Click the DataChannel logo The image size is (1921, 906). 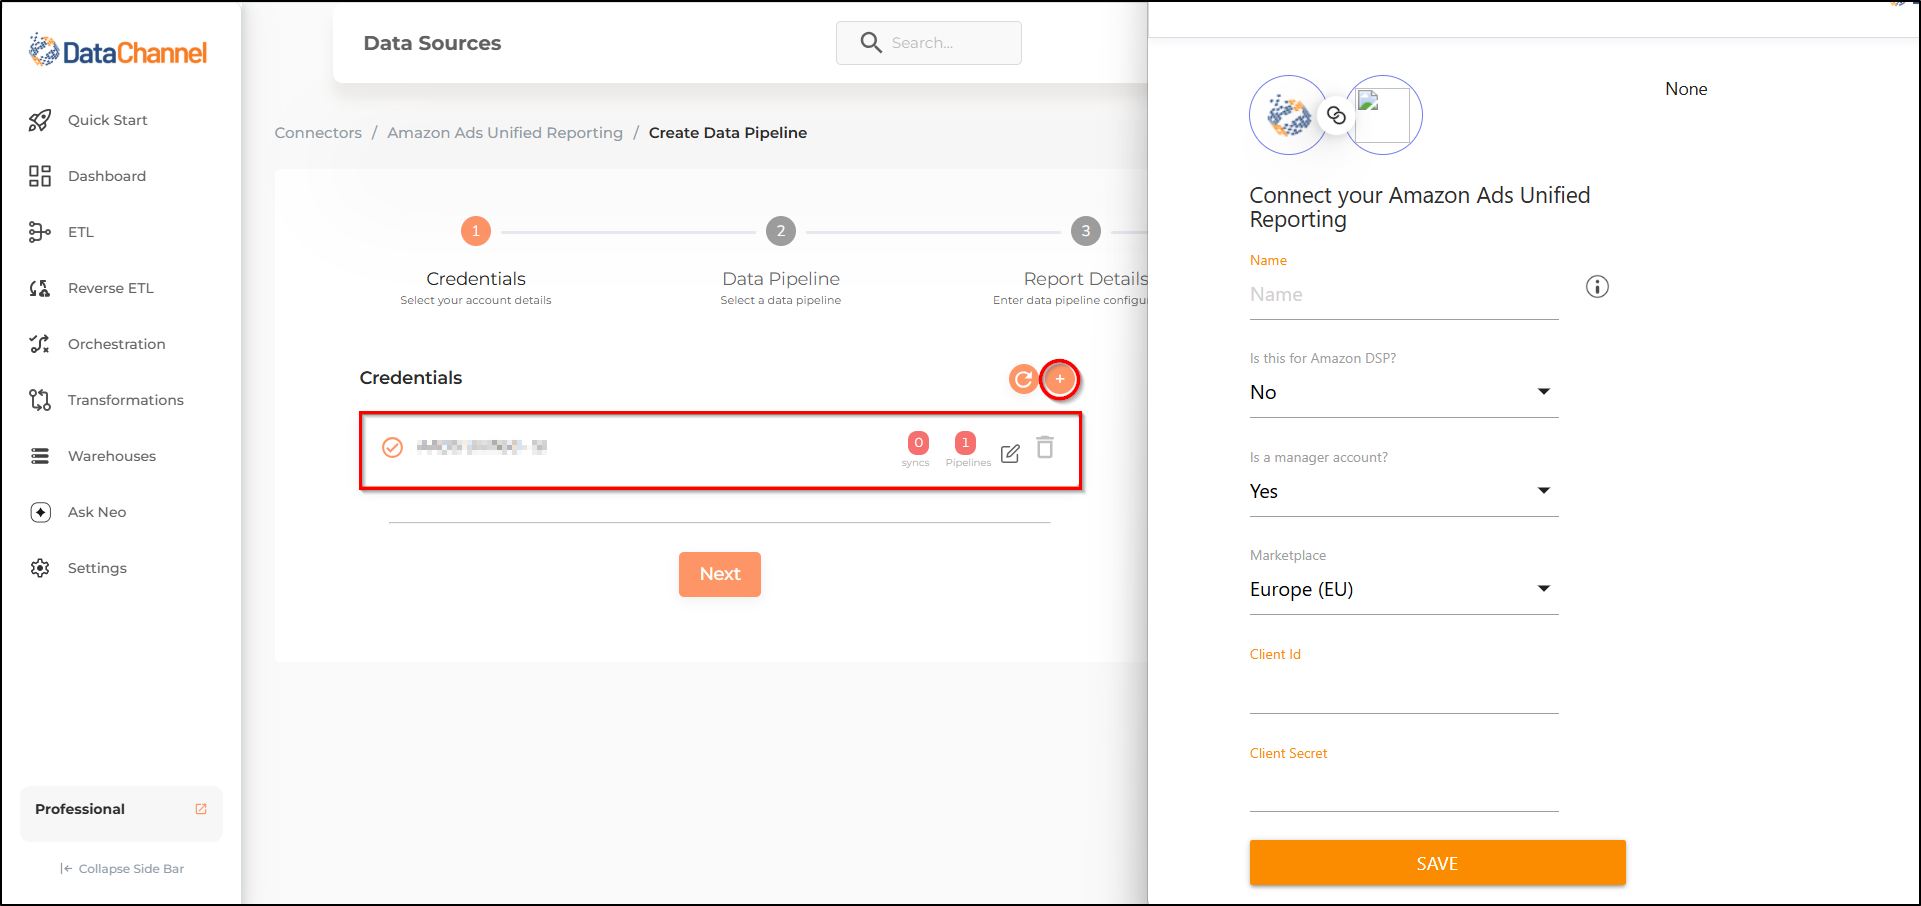118,50
